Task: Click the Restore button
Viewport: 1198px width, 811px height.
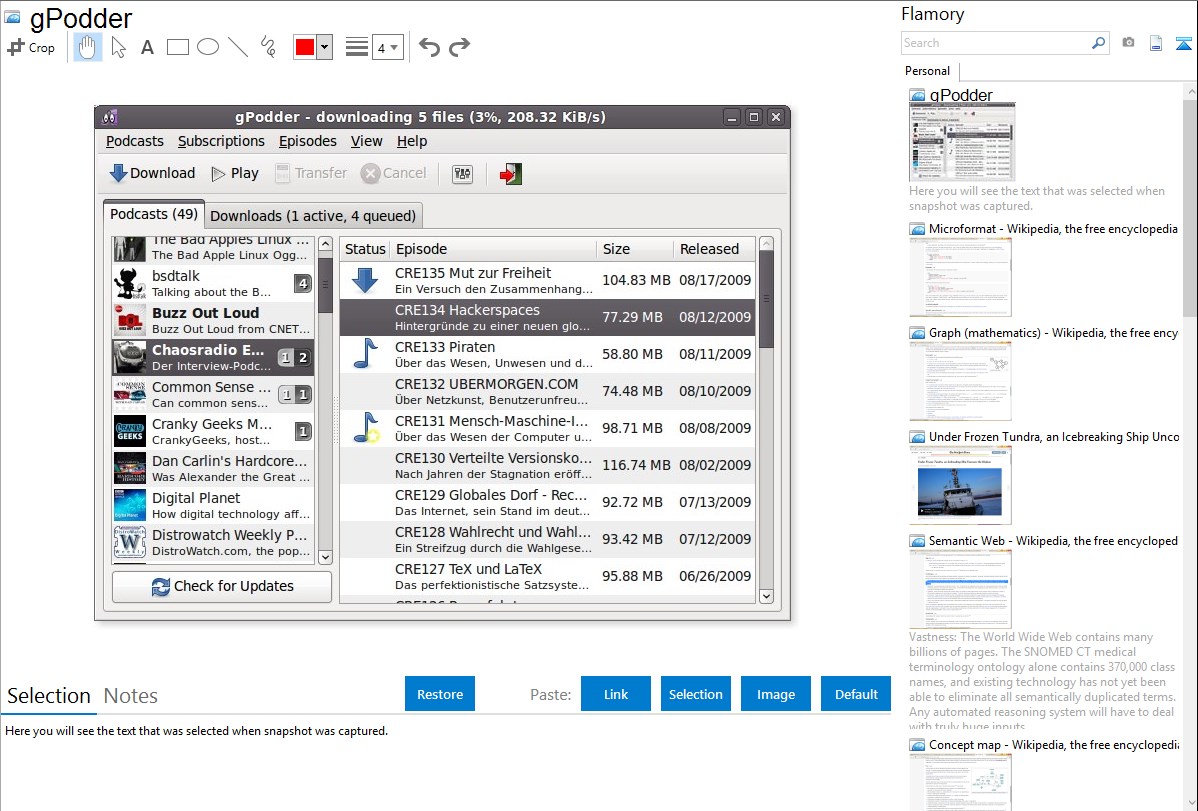Action: click(x=440, y=694)
